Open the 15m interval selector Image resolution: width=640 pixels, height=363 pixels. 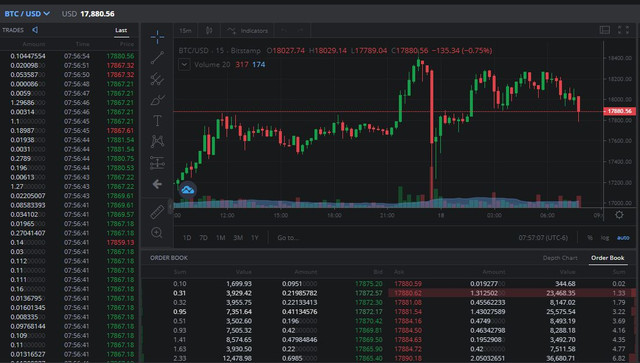click(185, 31)
